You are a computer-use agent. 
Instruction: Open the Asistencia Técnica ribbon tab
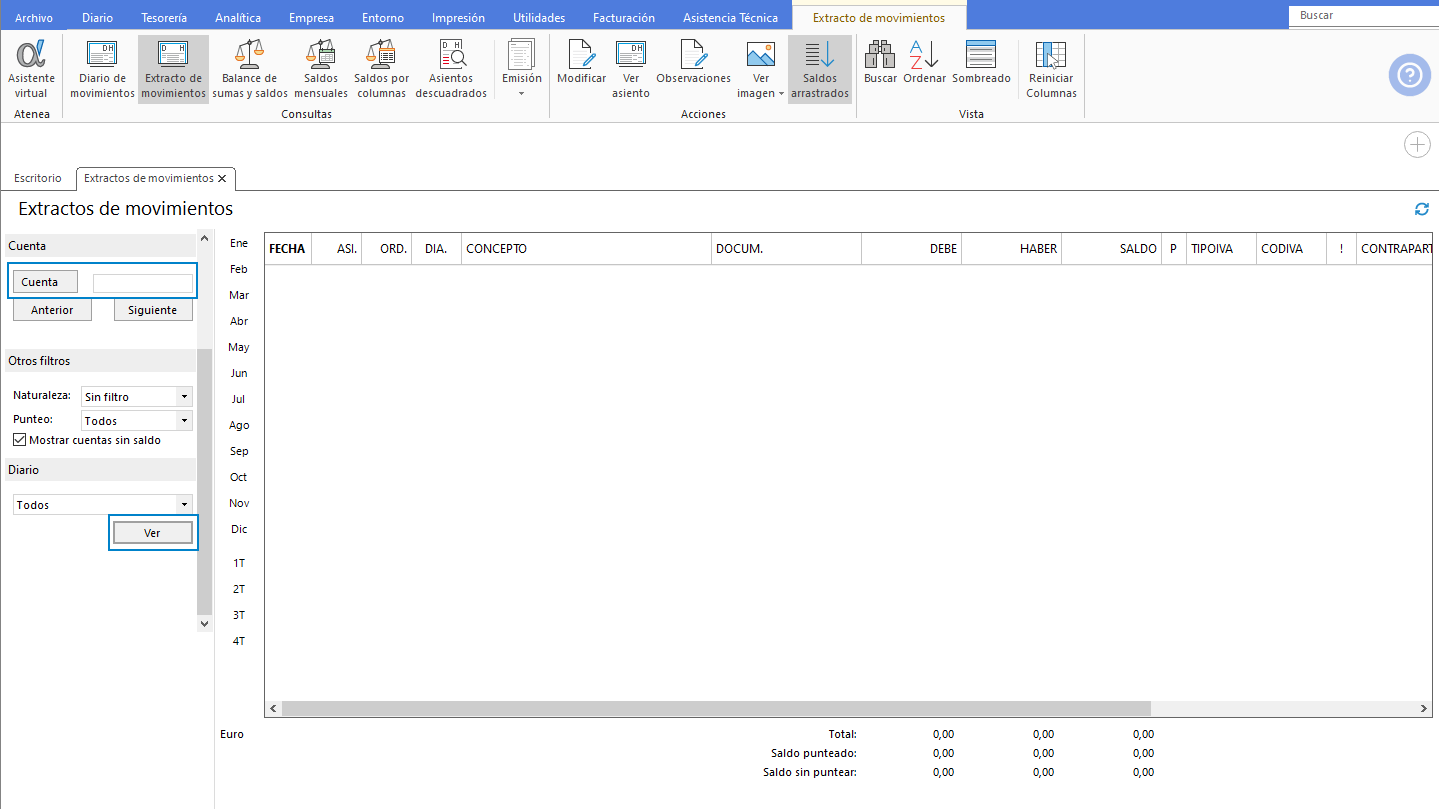(730, 18)
